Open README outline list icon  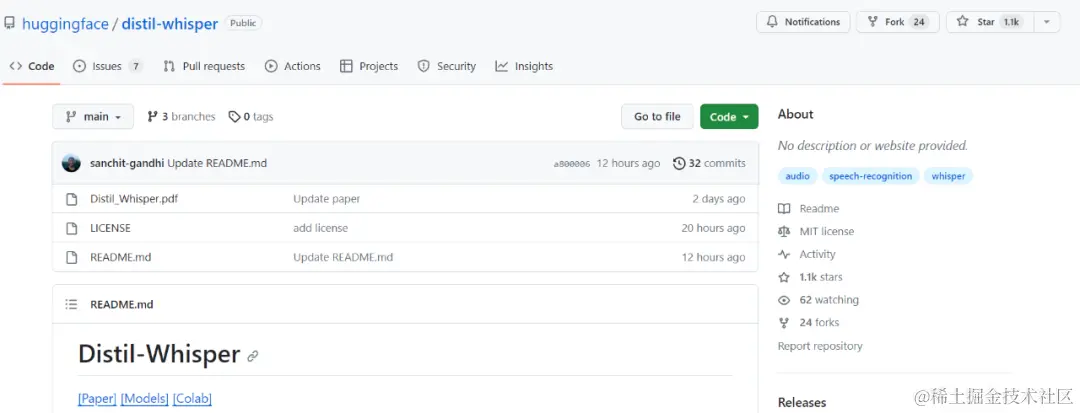(71, 304)
